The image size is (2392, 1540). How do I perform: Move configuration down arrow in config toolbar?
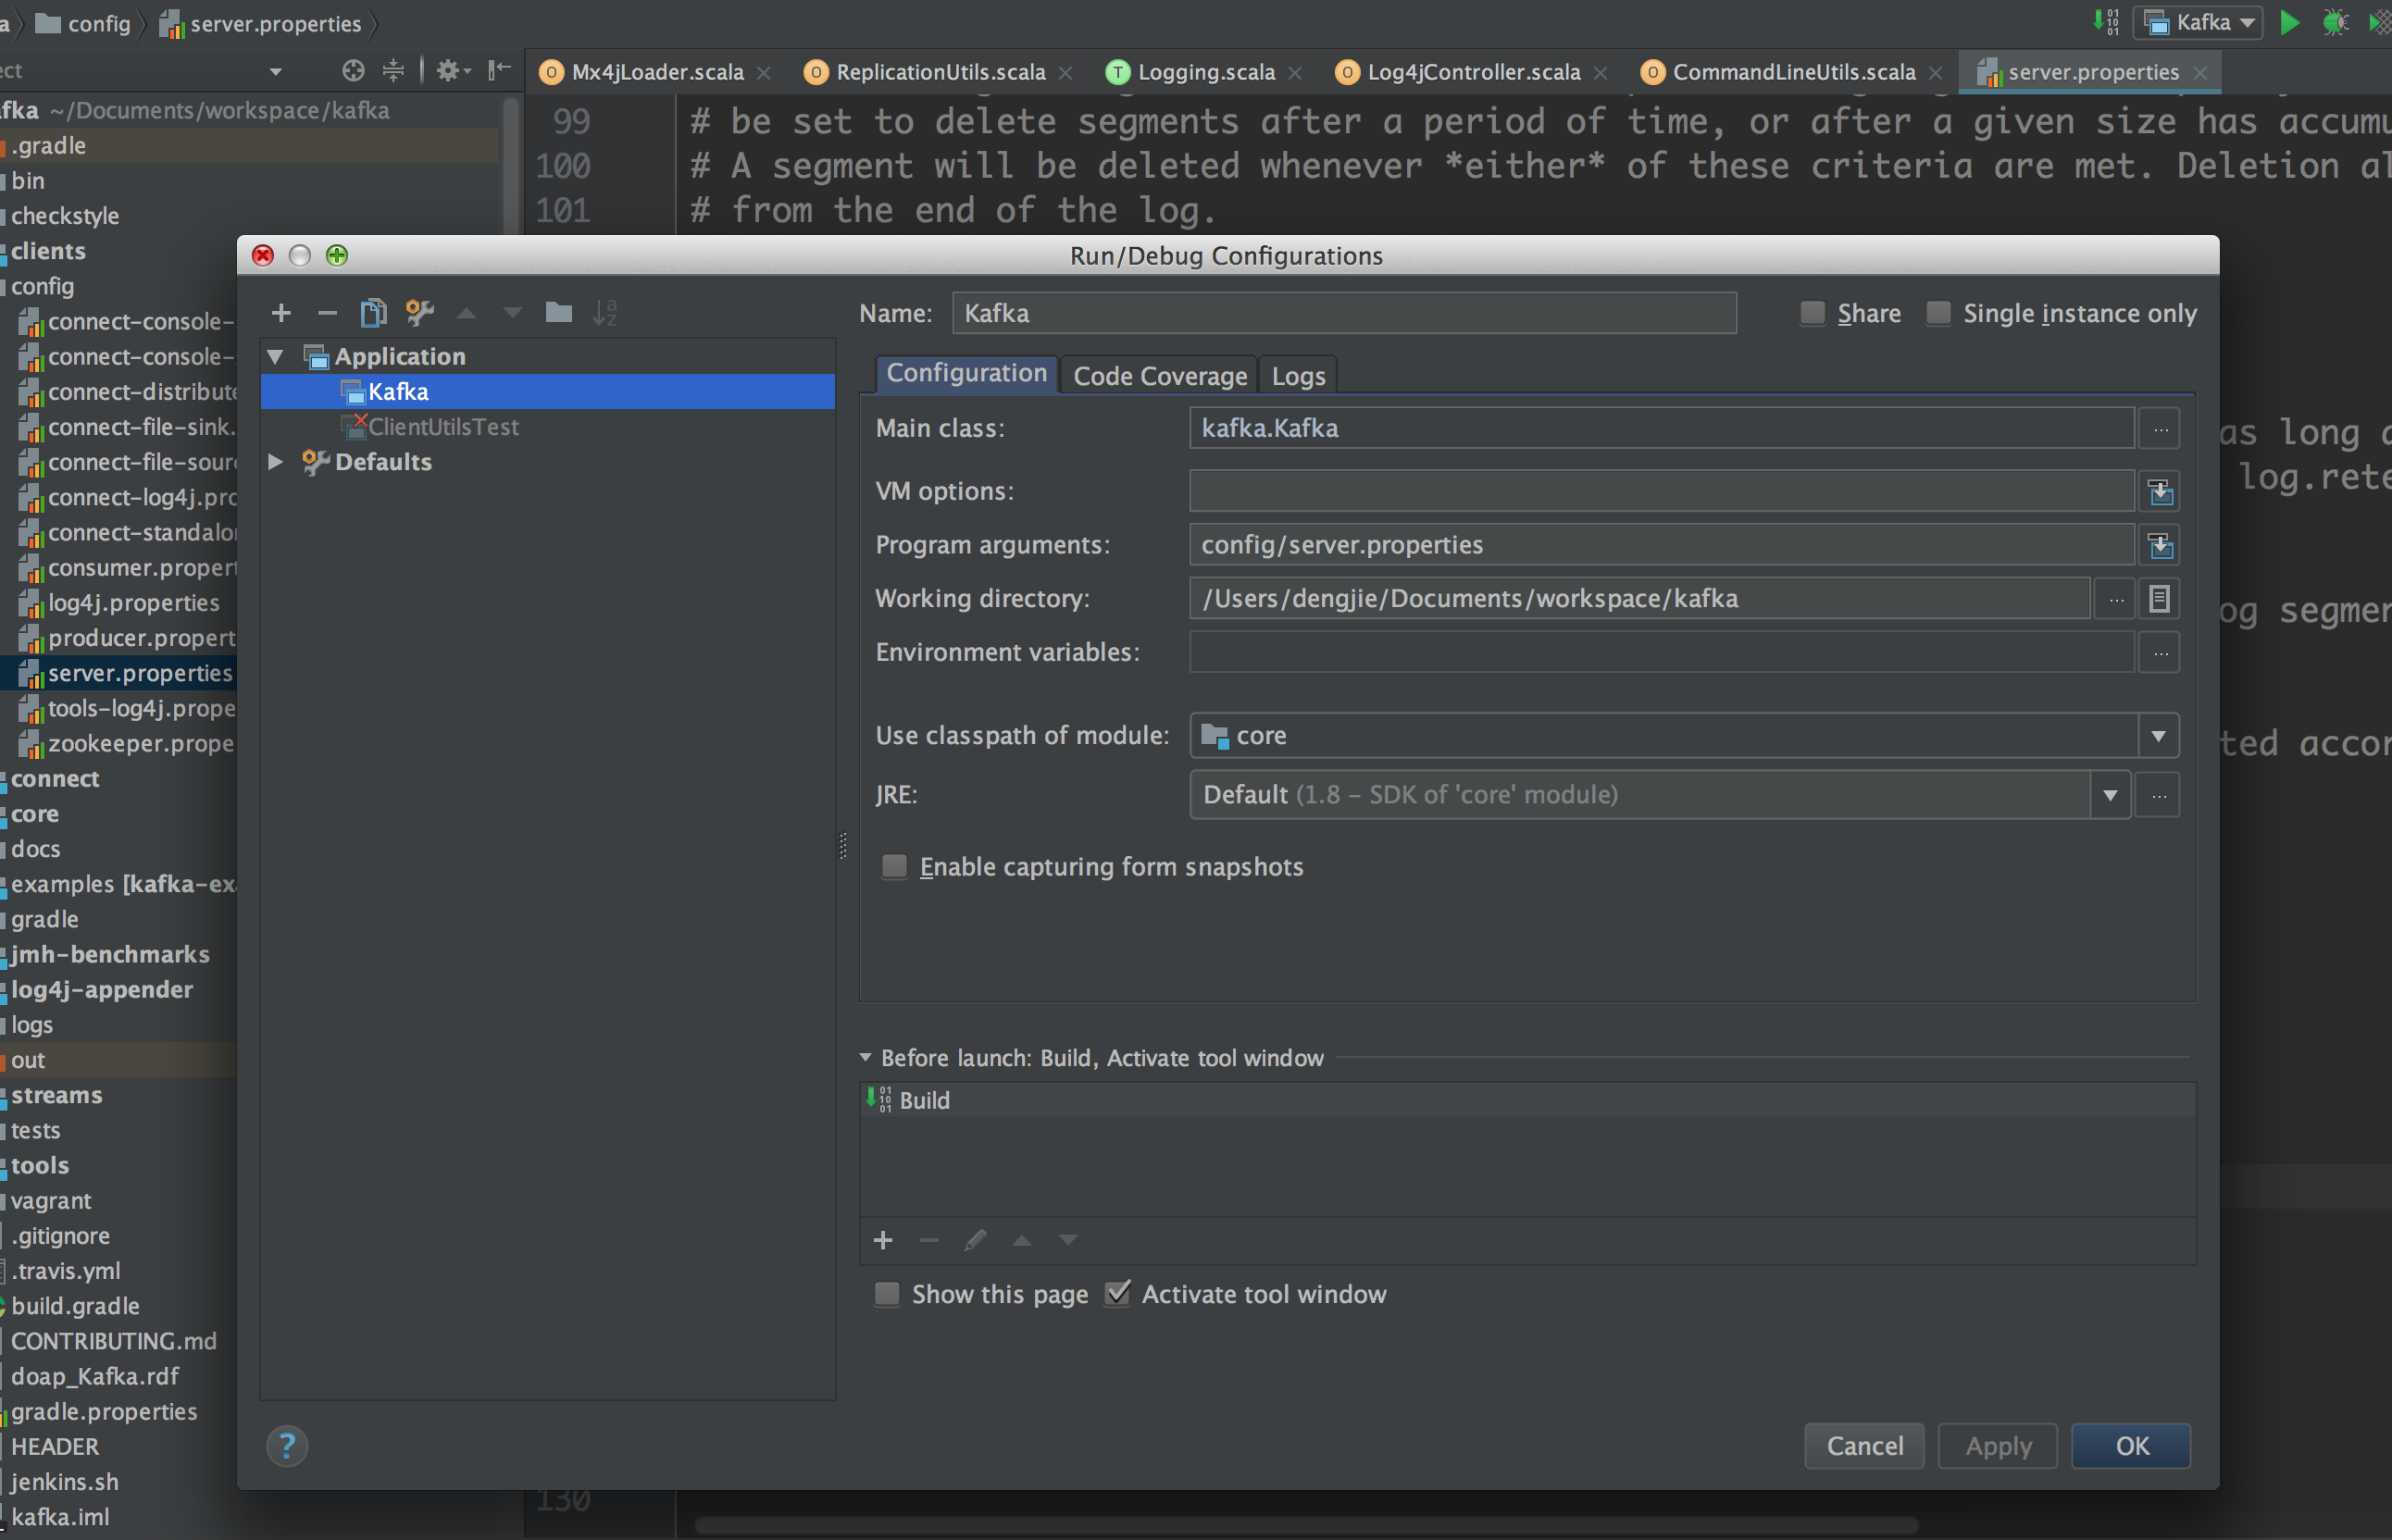tap(512, 313)
